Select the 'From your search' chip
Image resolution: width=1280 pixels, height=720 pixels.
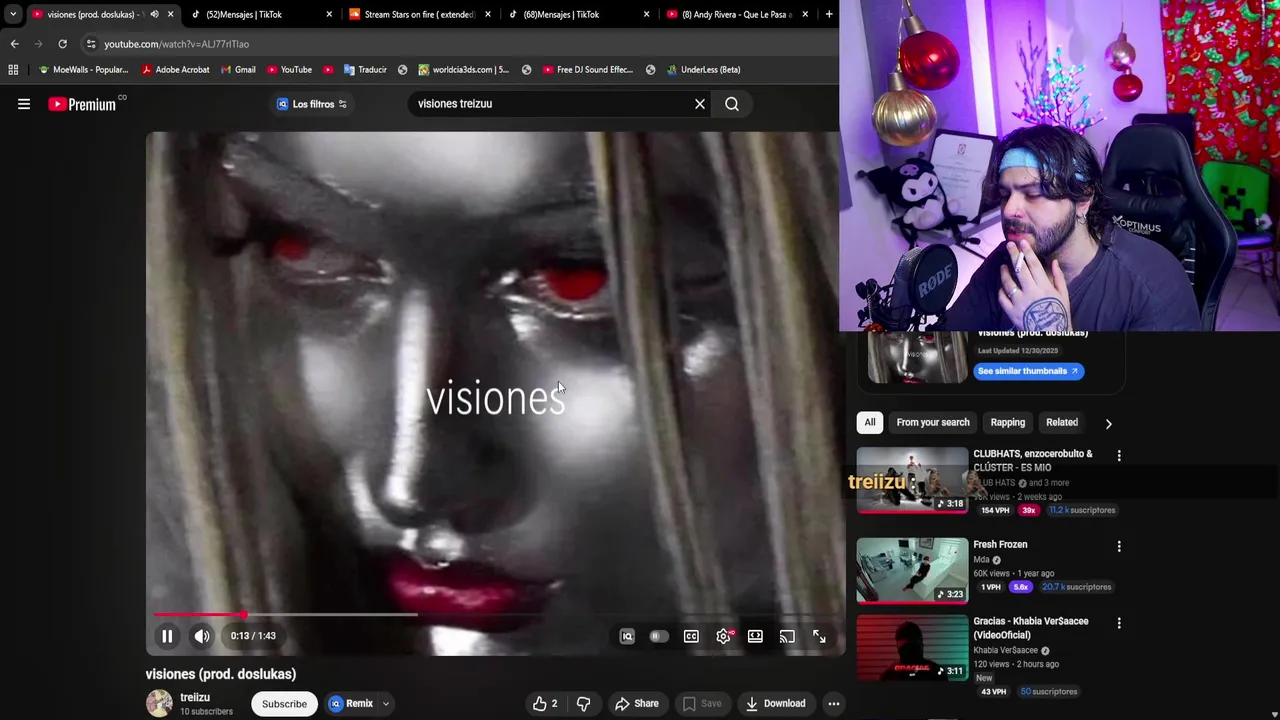(933, 422)
